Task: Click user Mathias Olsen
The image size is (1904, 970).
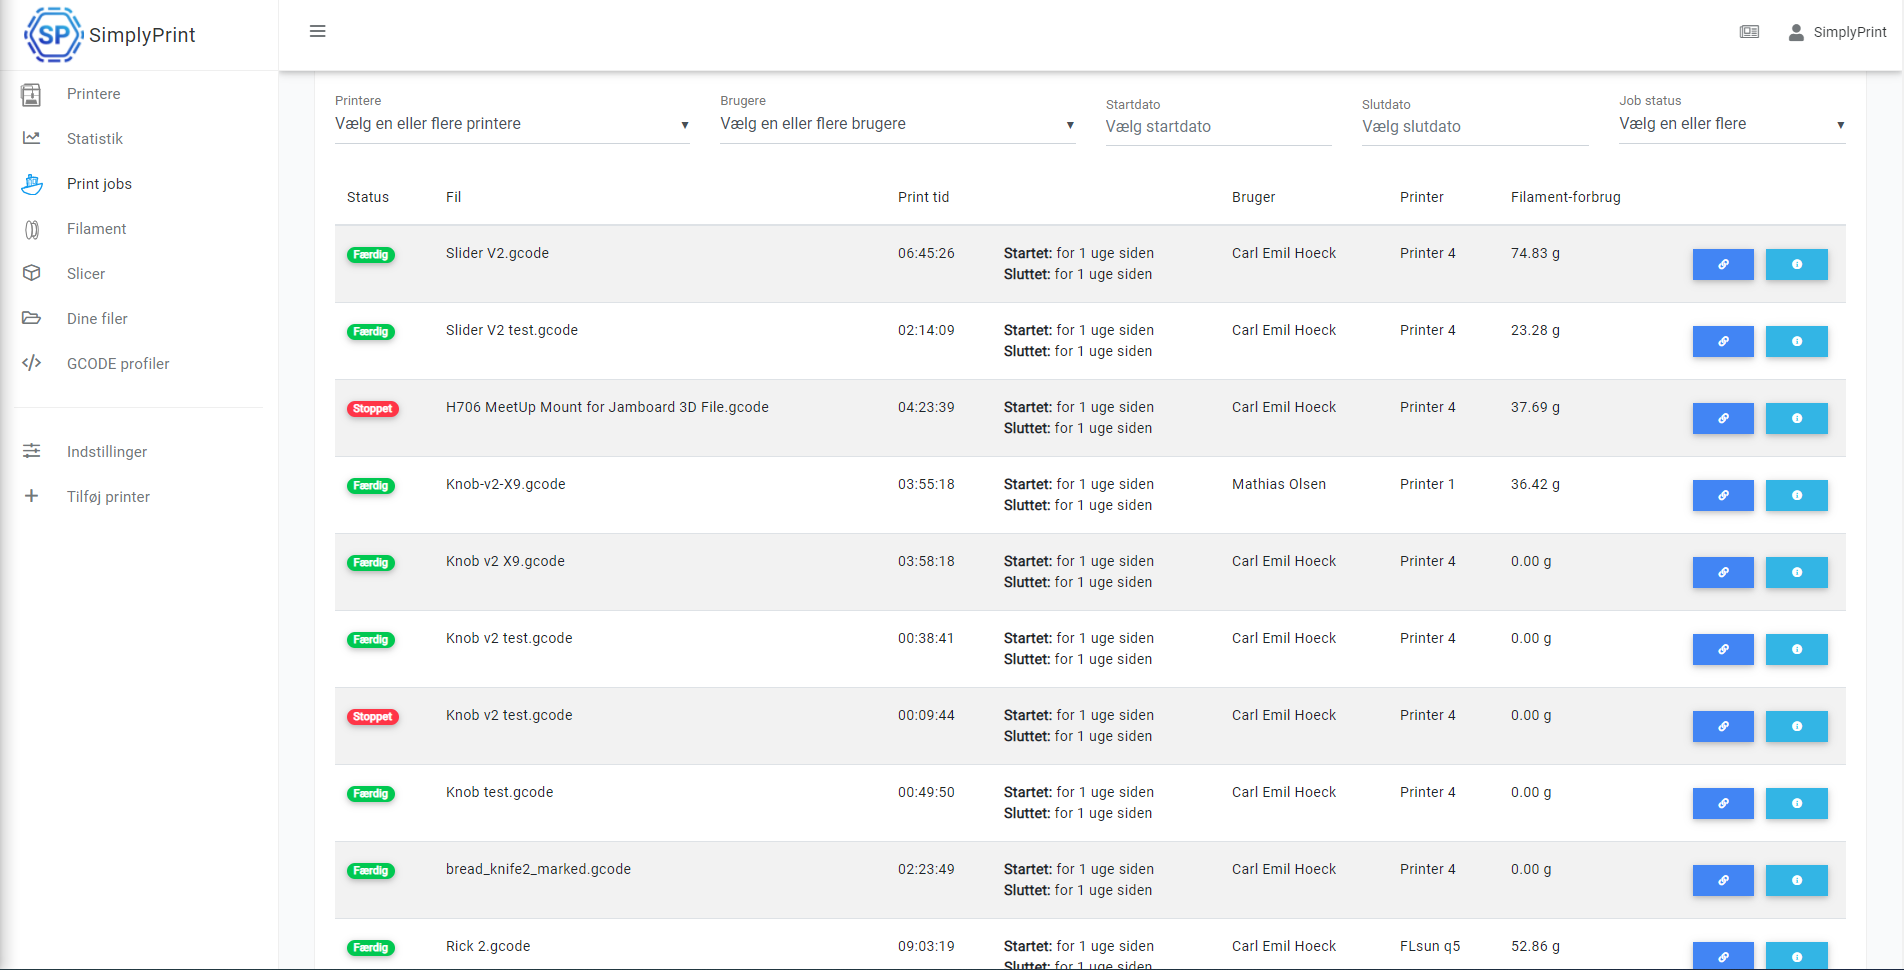Action: coord(1278,484)
